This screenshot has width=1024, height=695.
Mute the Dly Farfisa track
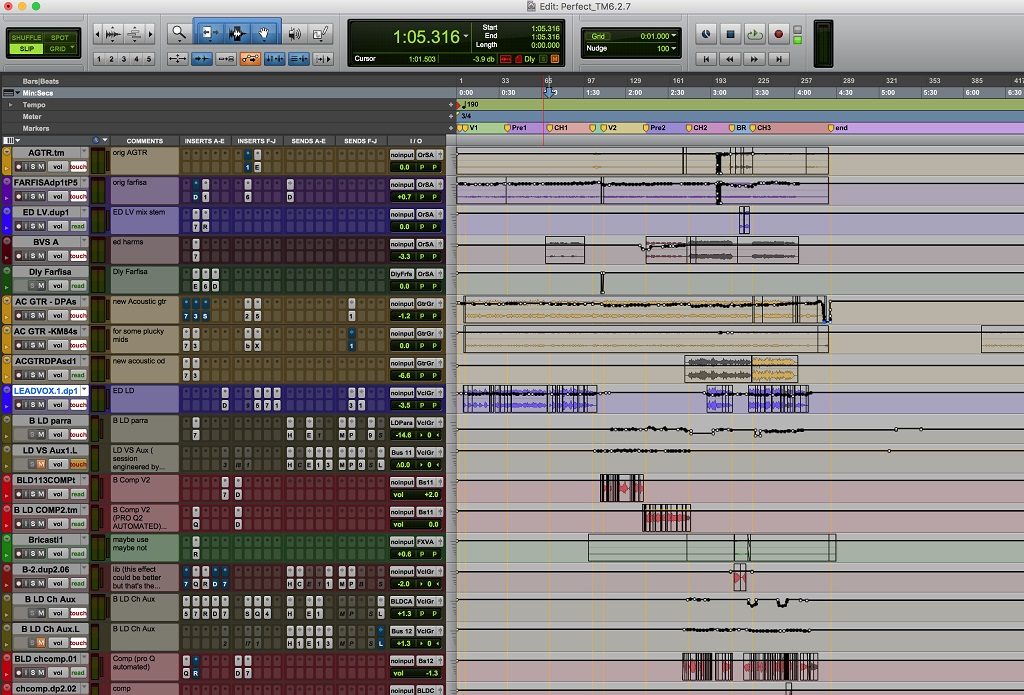tap(41, 285)
